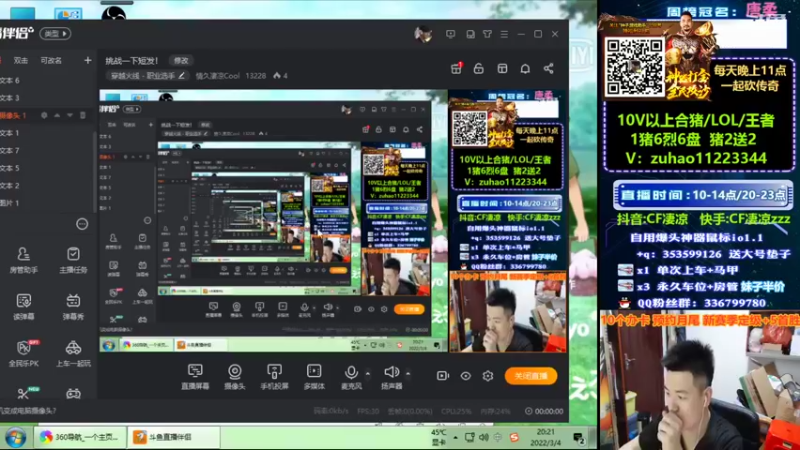Delete the 摄像头 1 source

click(x=83, y=115)
